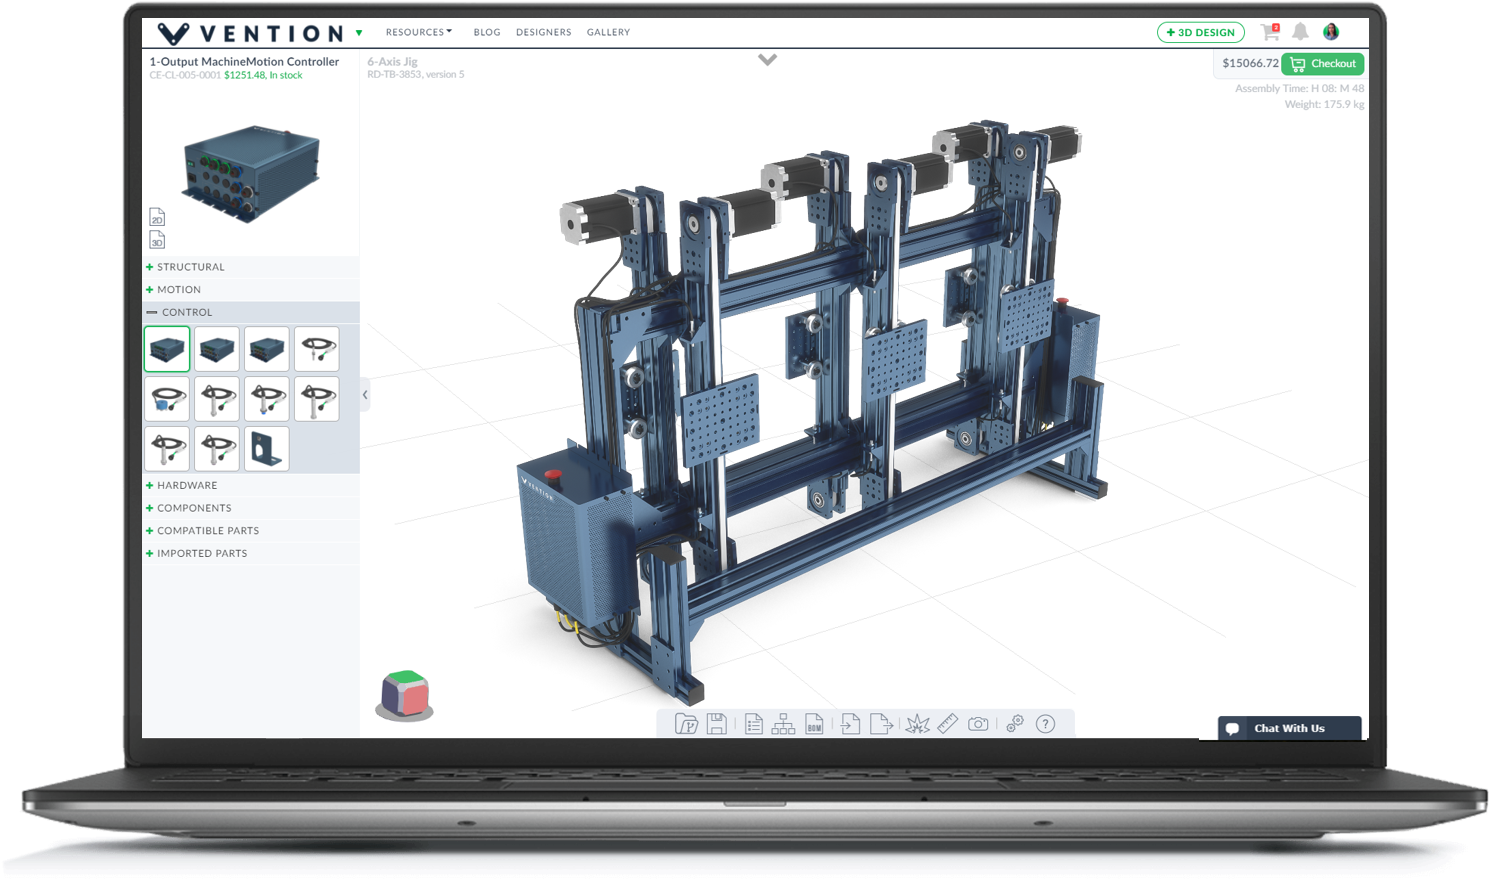Select the highlighted MachineMotion controller thumbnail

point(167,348)
